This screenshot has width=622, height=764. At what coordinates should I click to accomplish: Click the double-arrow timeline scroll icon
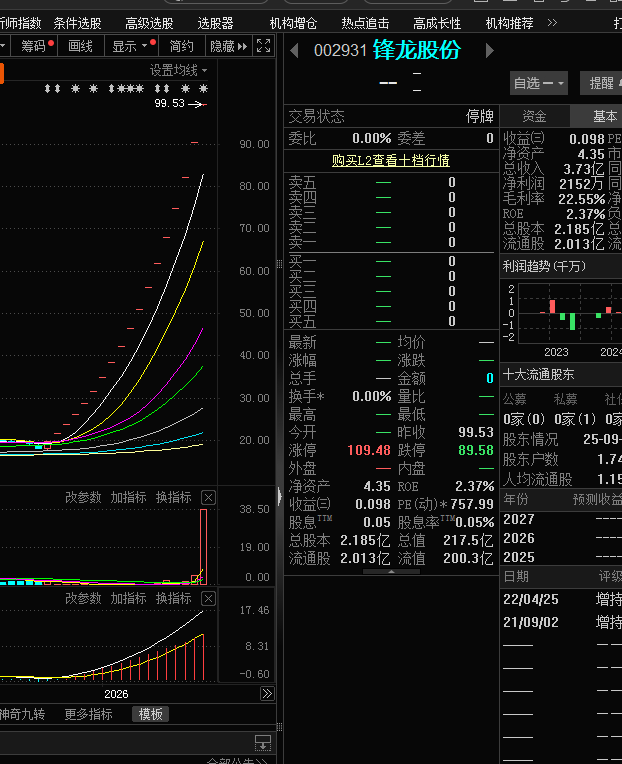[x=267, y=694]
